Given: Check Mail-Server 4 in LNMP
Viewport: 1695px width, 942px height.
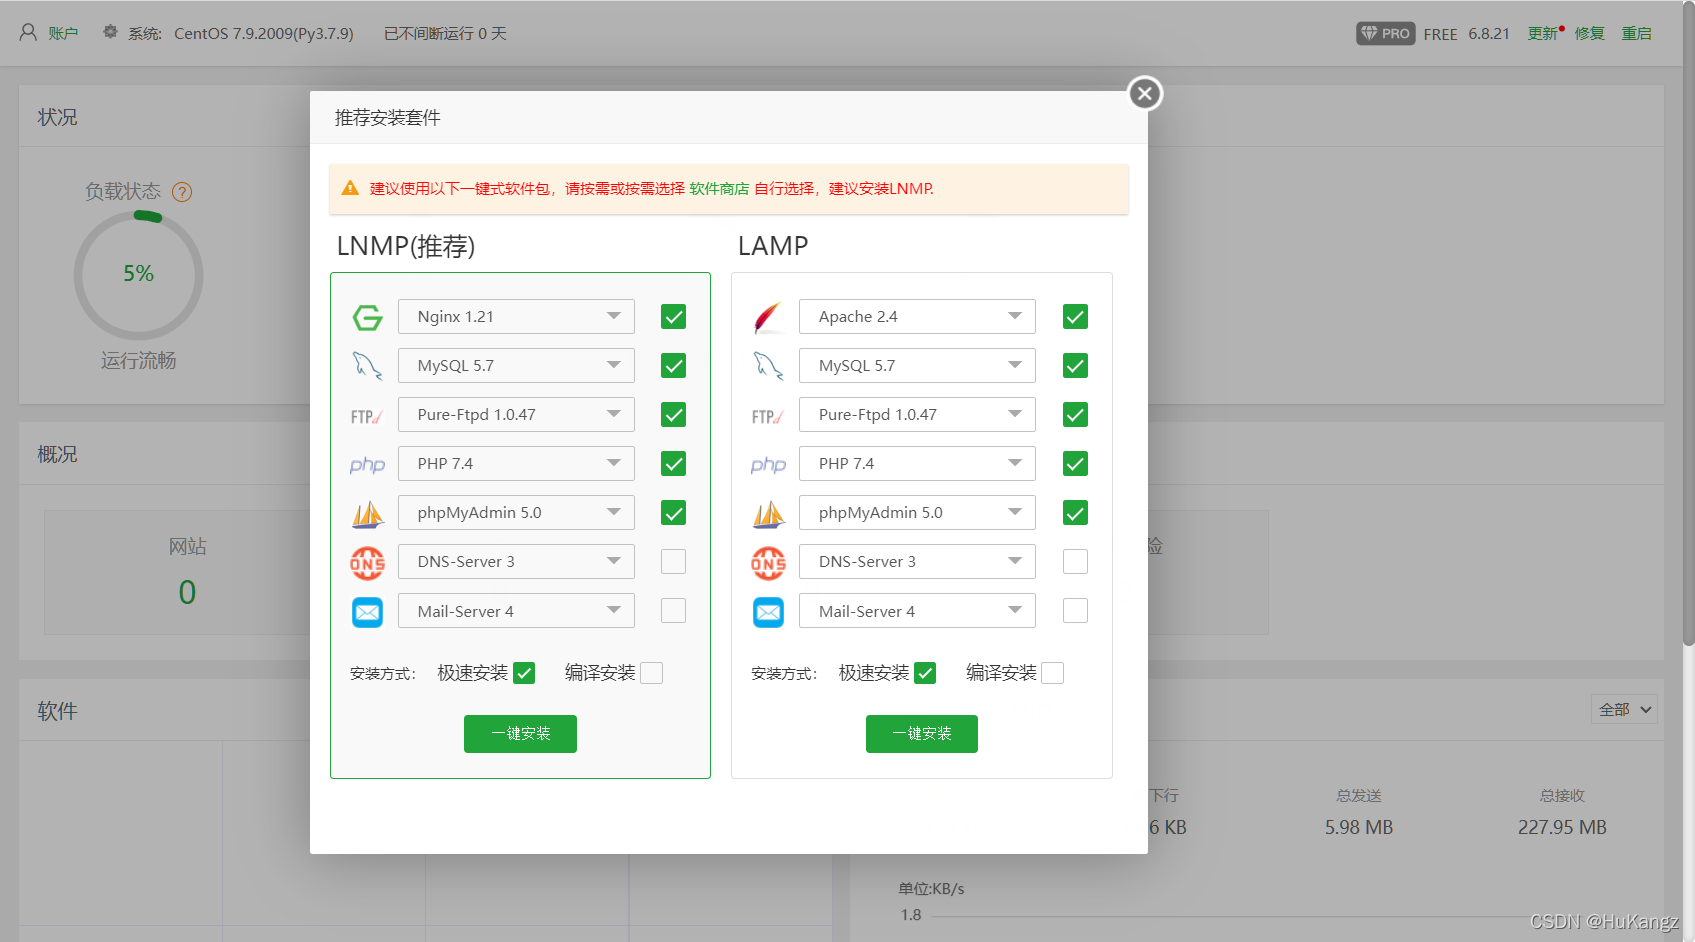Looking at the screenshot, I should [673, 611].
